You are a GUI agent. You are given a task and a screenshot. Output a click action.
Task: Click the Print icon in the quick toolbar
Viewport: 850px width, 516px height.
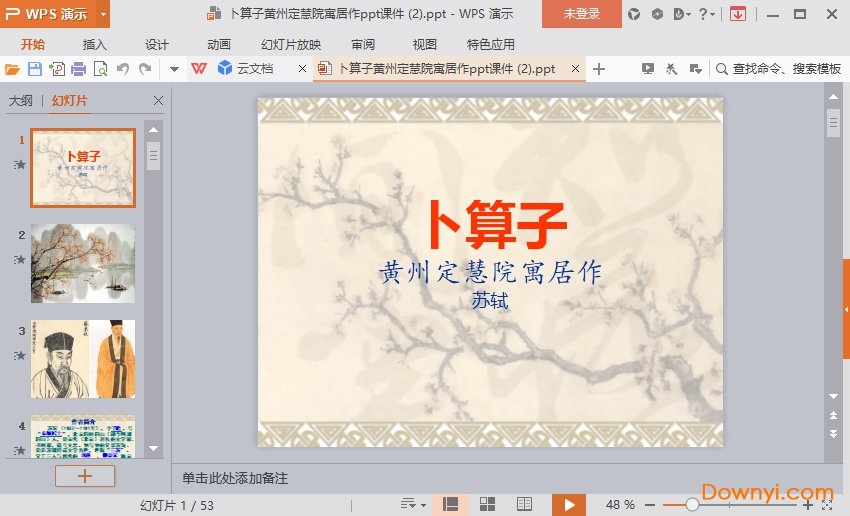[x=79, y=69]
